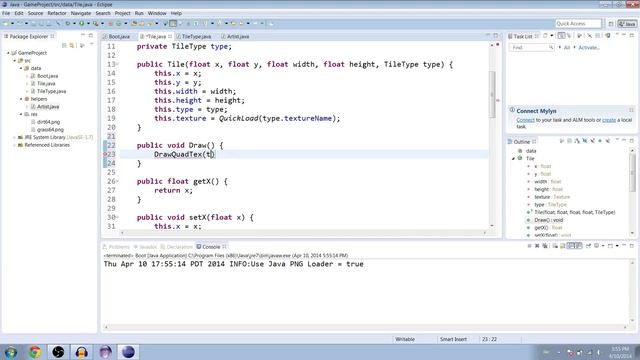Fold the Tile constructor at line 13
The height and width of the screenshot is (360, 640).
click(118, 64)
